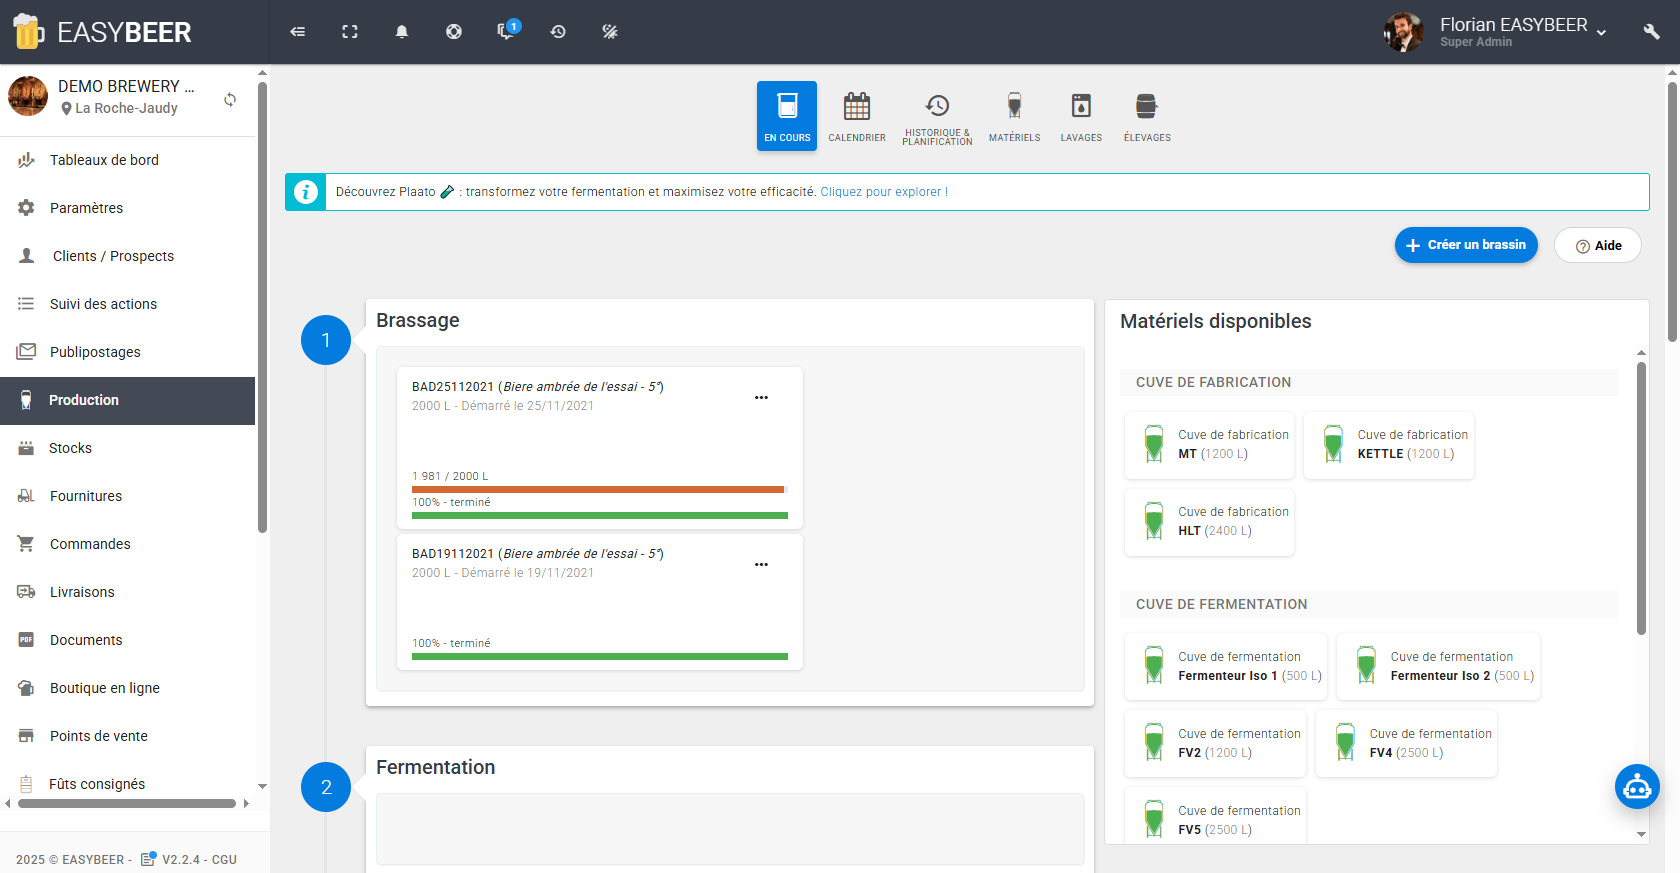Open the Calendrier tab

pyautogui.click(x=857, y=116)
